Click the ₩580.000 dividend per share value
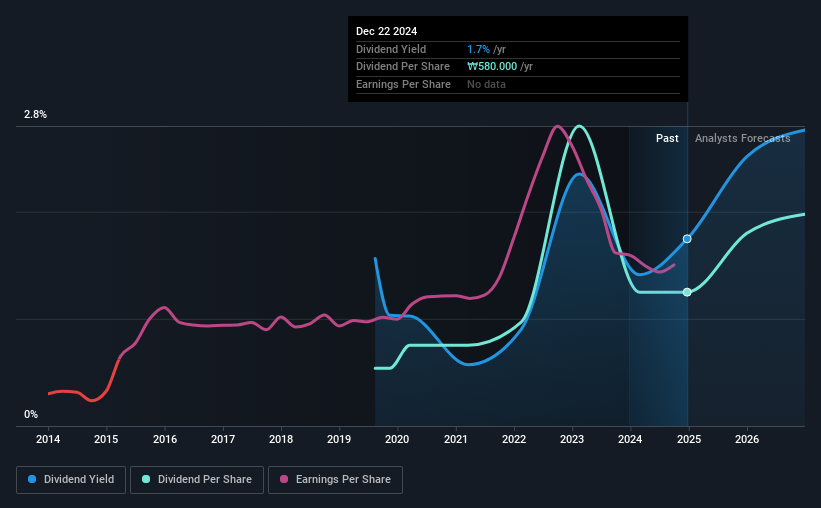Image resolution: width=821 pixels, height=508 pixels. click(492, 67)
